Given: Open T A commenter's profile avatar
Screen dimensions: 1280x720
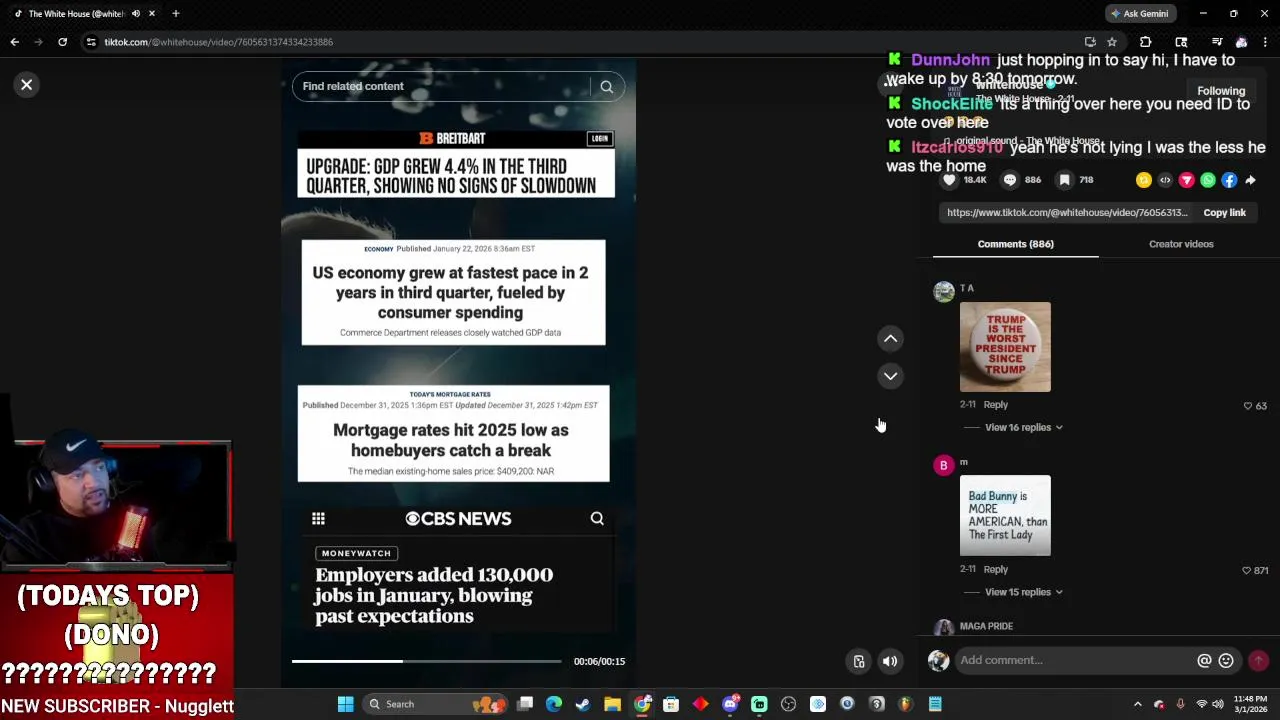Looking at the screenshot, I should [x=943, y=292].
